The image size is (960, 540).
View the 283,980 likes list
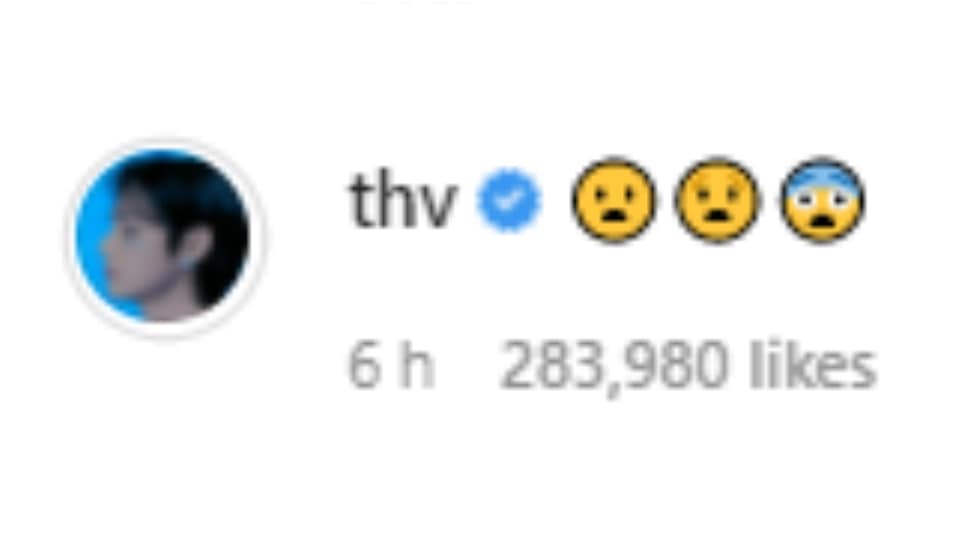(688, 367)
